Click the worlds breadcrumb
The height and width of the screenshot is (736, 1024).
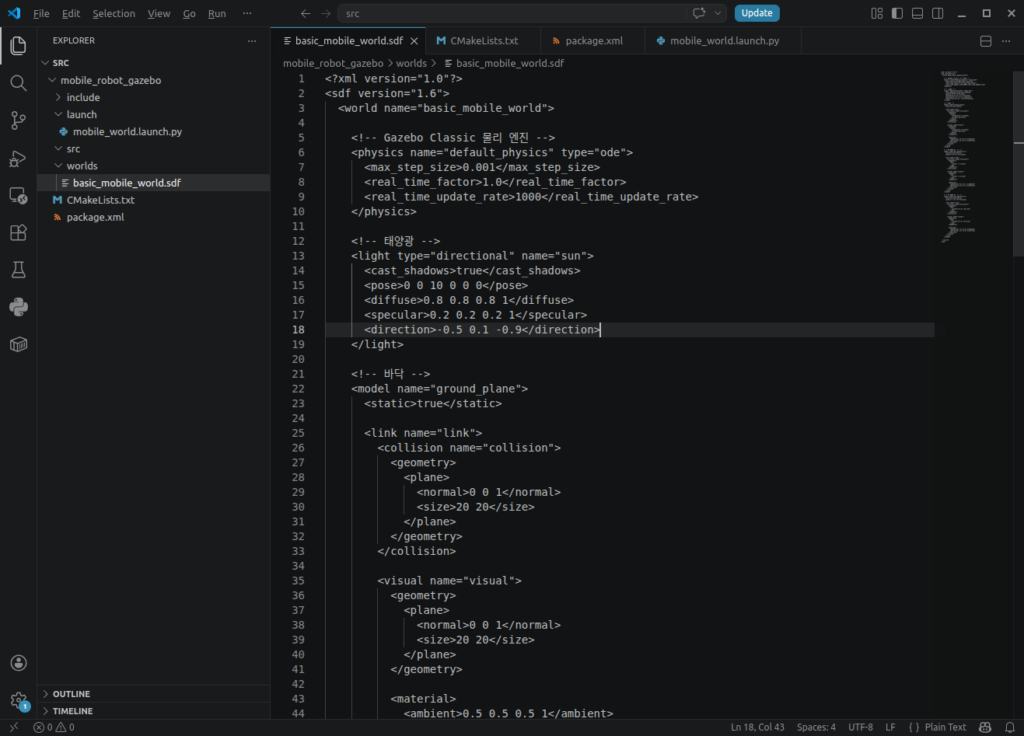point(411,63)
